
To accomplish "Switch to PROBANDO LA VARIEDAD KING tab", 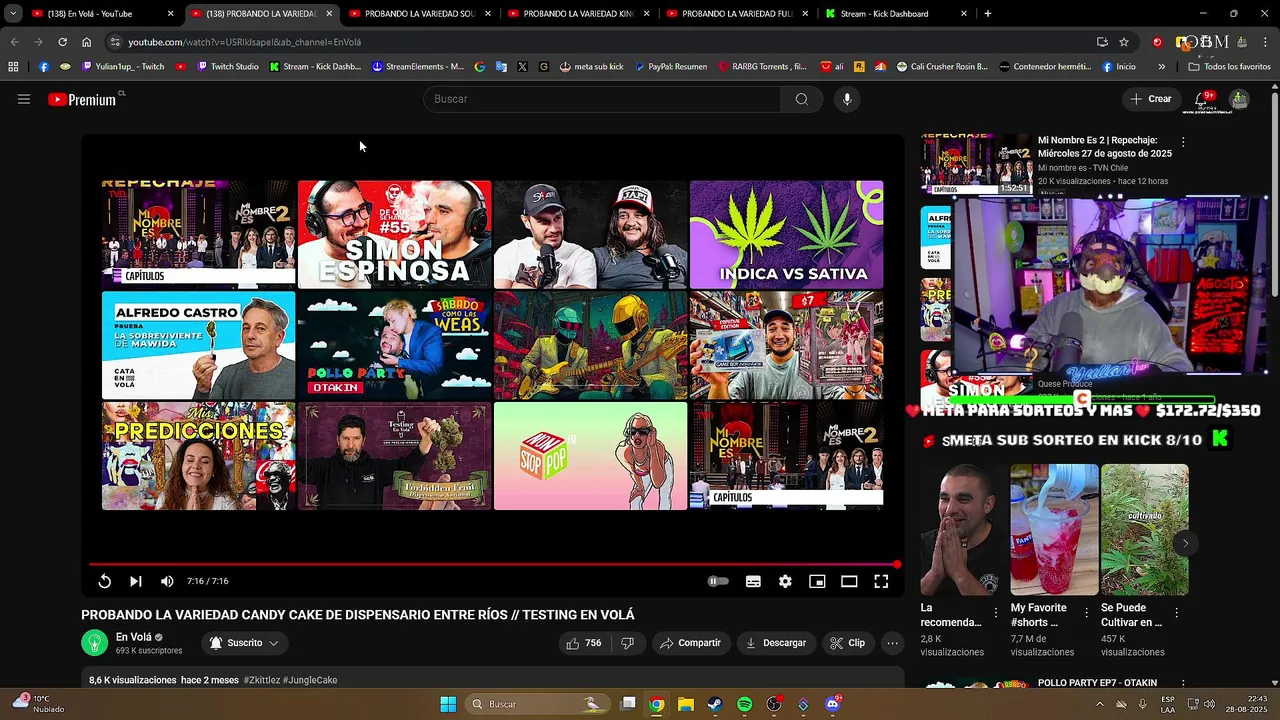I will 579,14.
